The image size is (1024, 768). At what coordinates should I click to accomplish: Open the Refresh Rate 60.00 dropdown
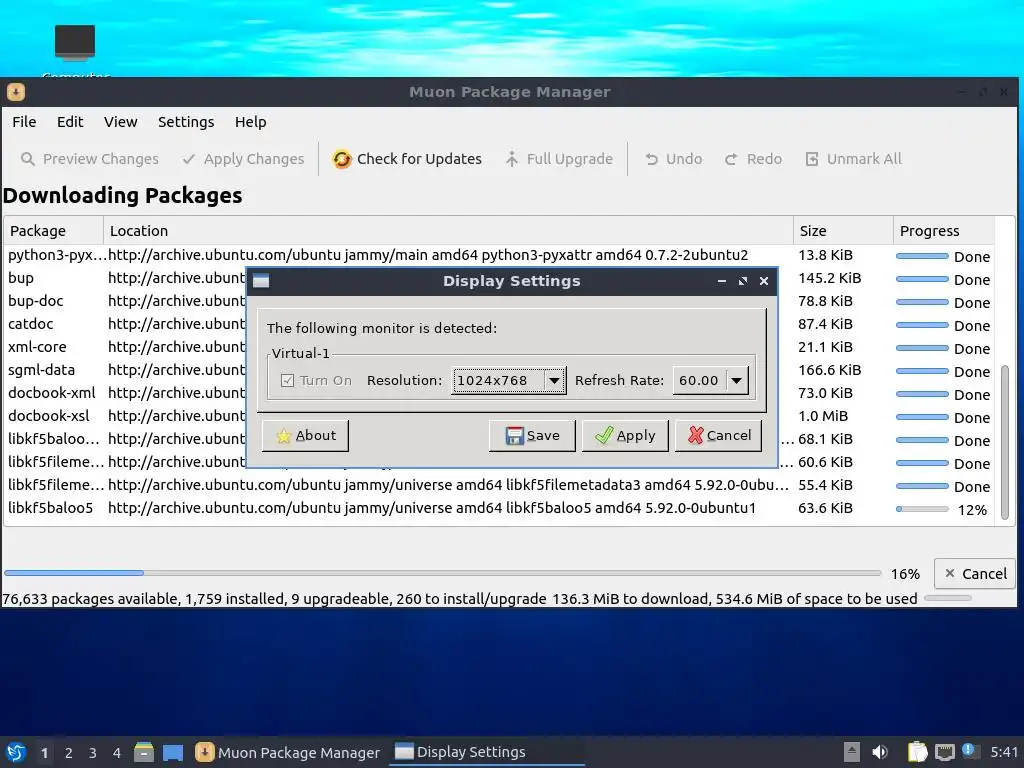pyautogui.click(x=711, y=380)
